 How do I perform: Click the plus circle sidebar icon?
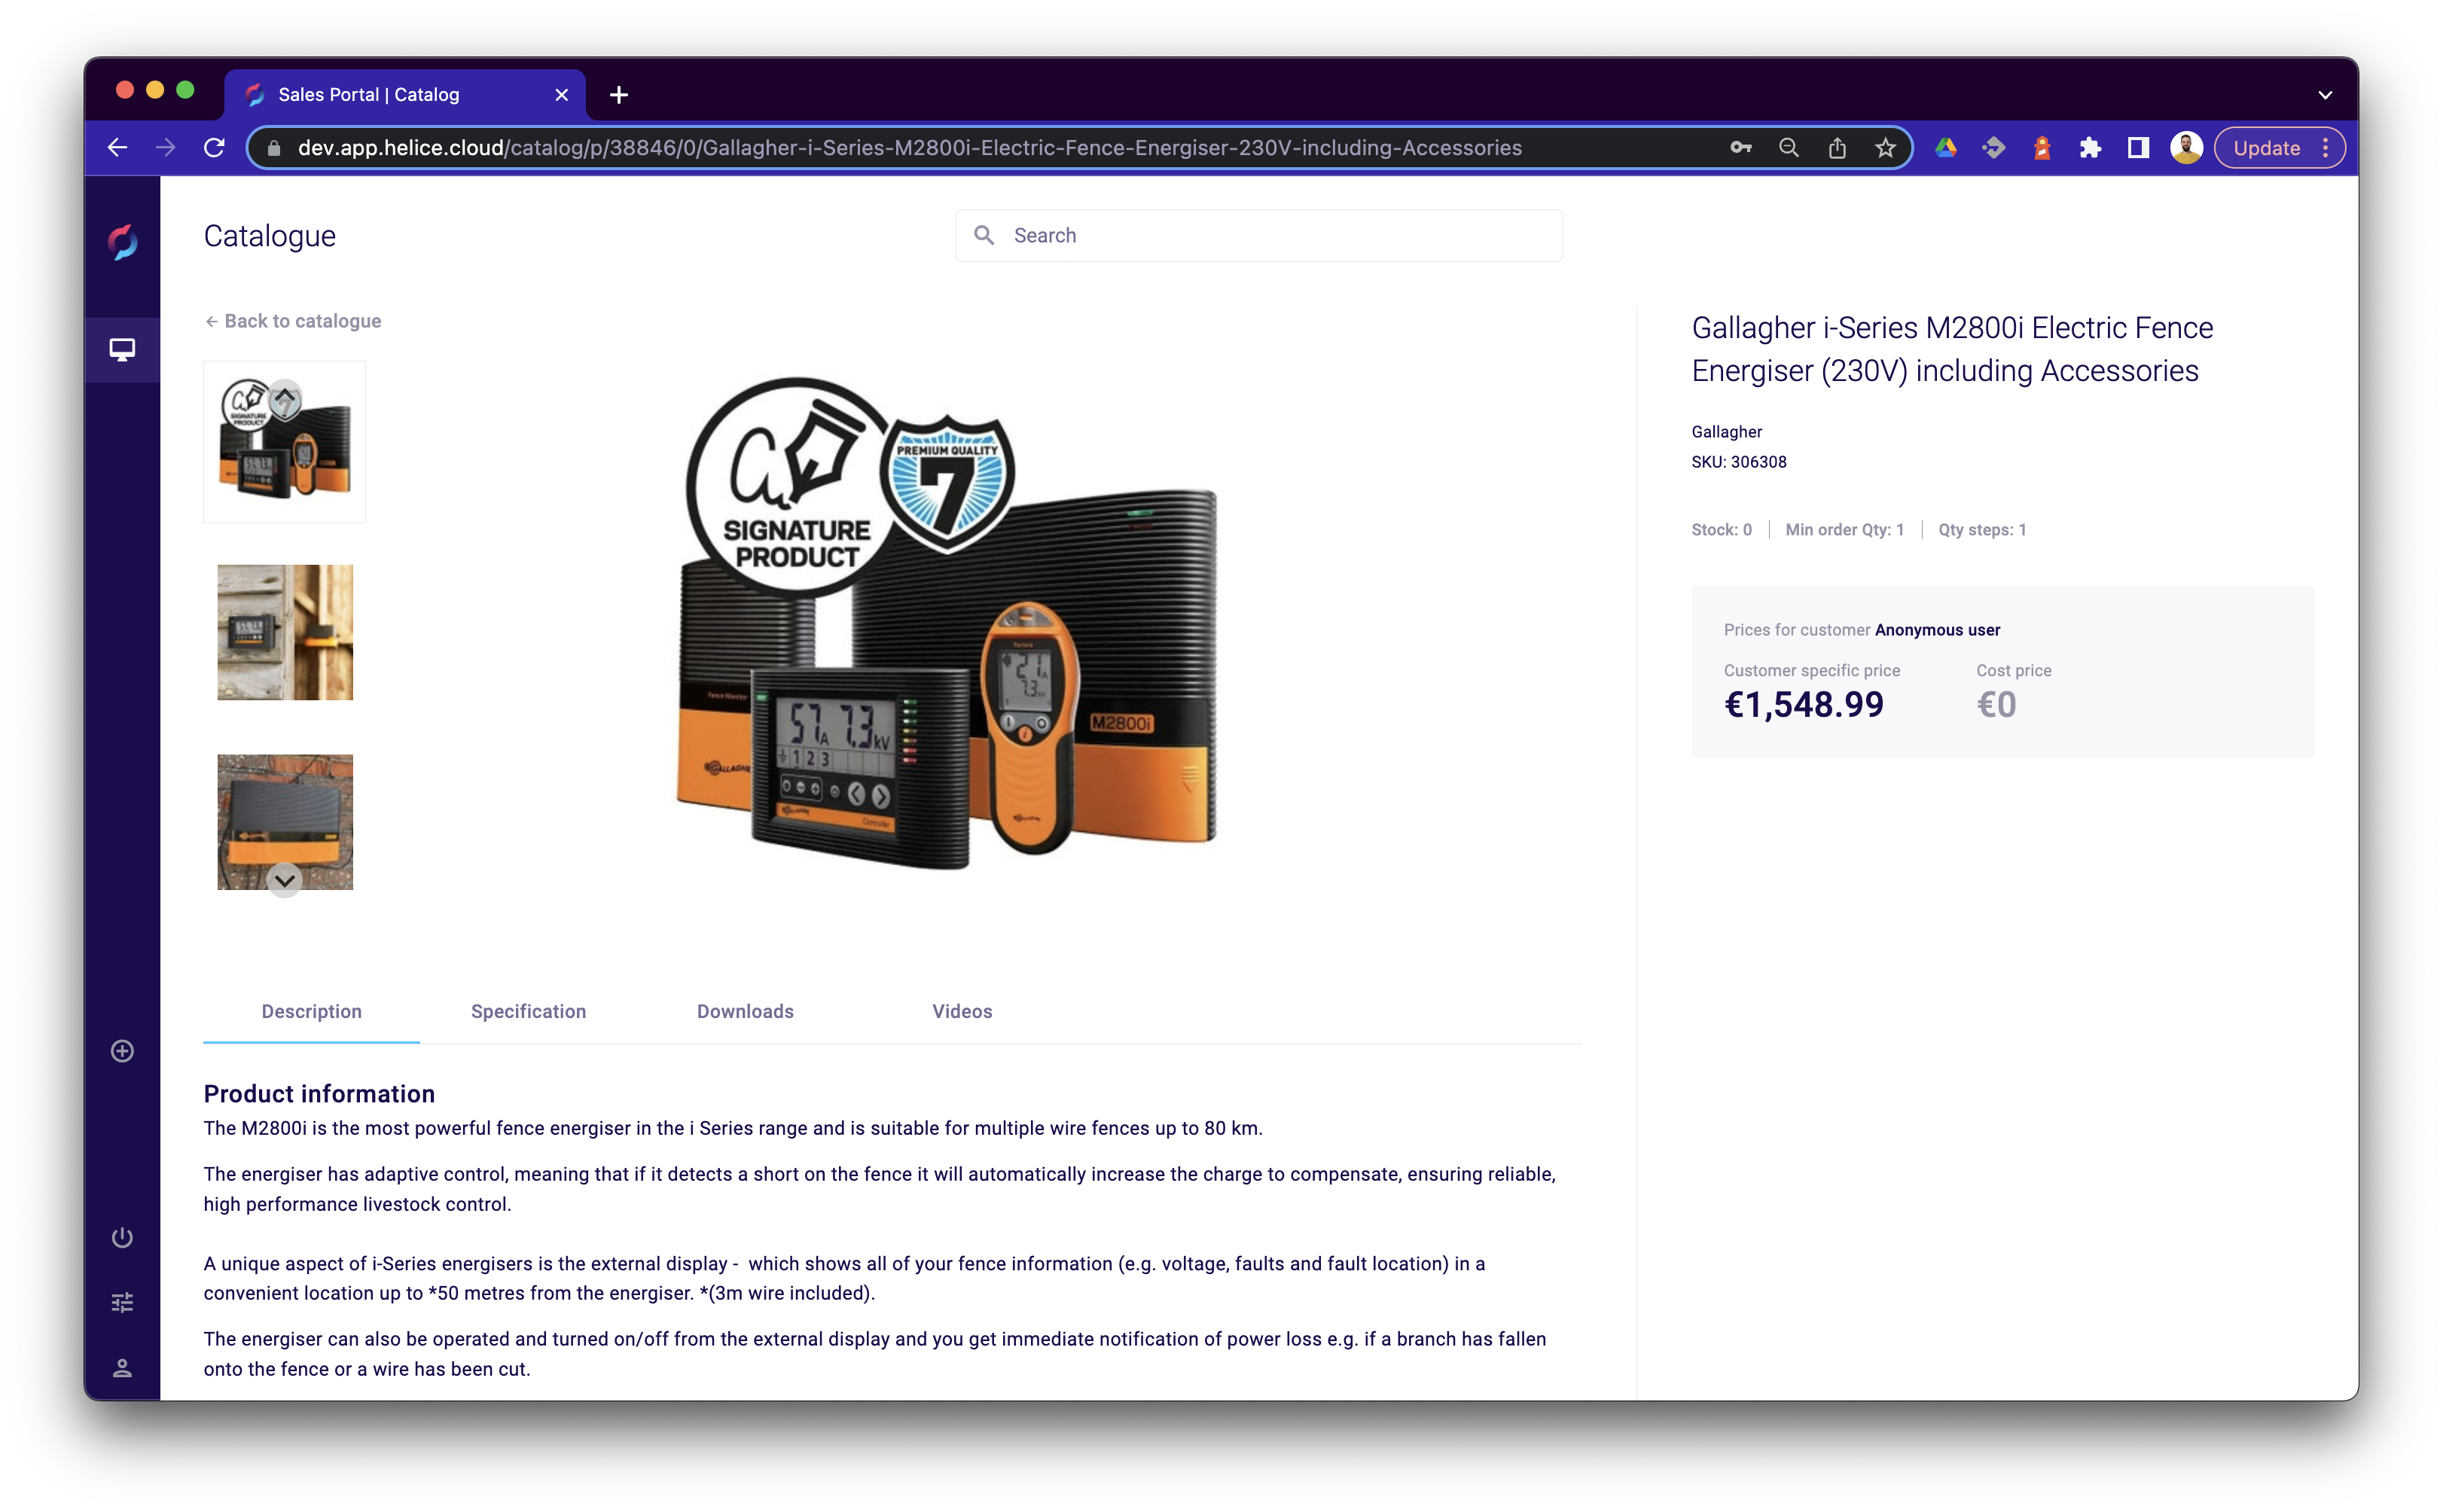coord(122,1051)
